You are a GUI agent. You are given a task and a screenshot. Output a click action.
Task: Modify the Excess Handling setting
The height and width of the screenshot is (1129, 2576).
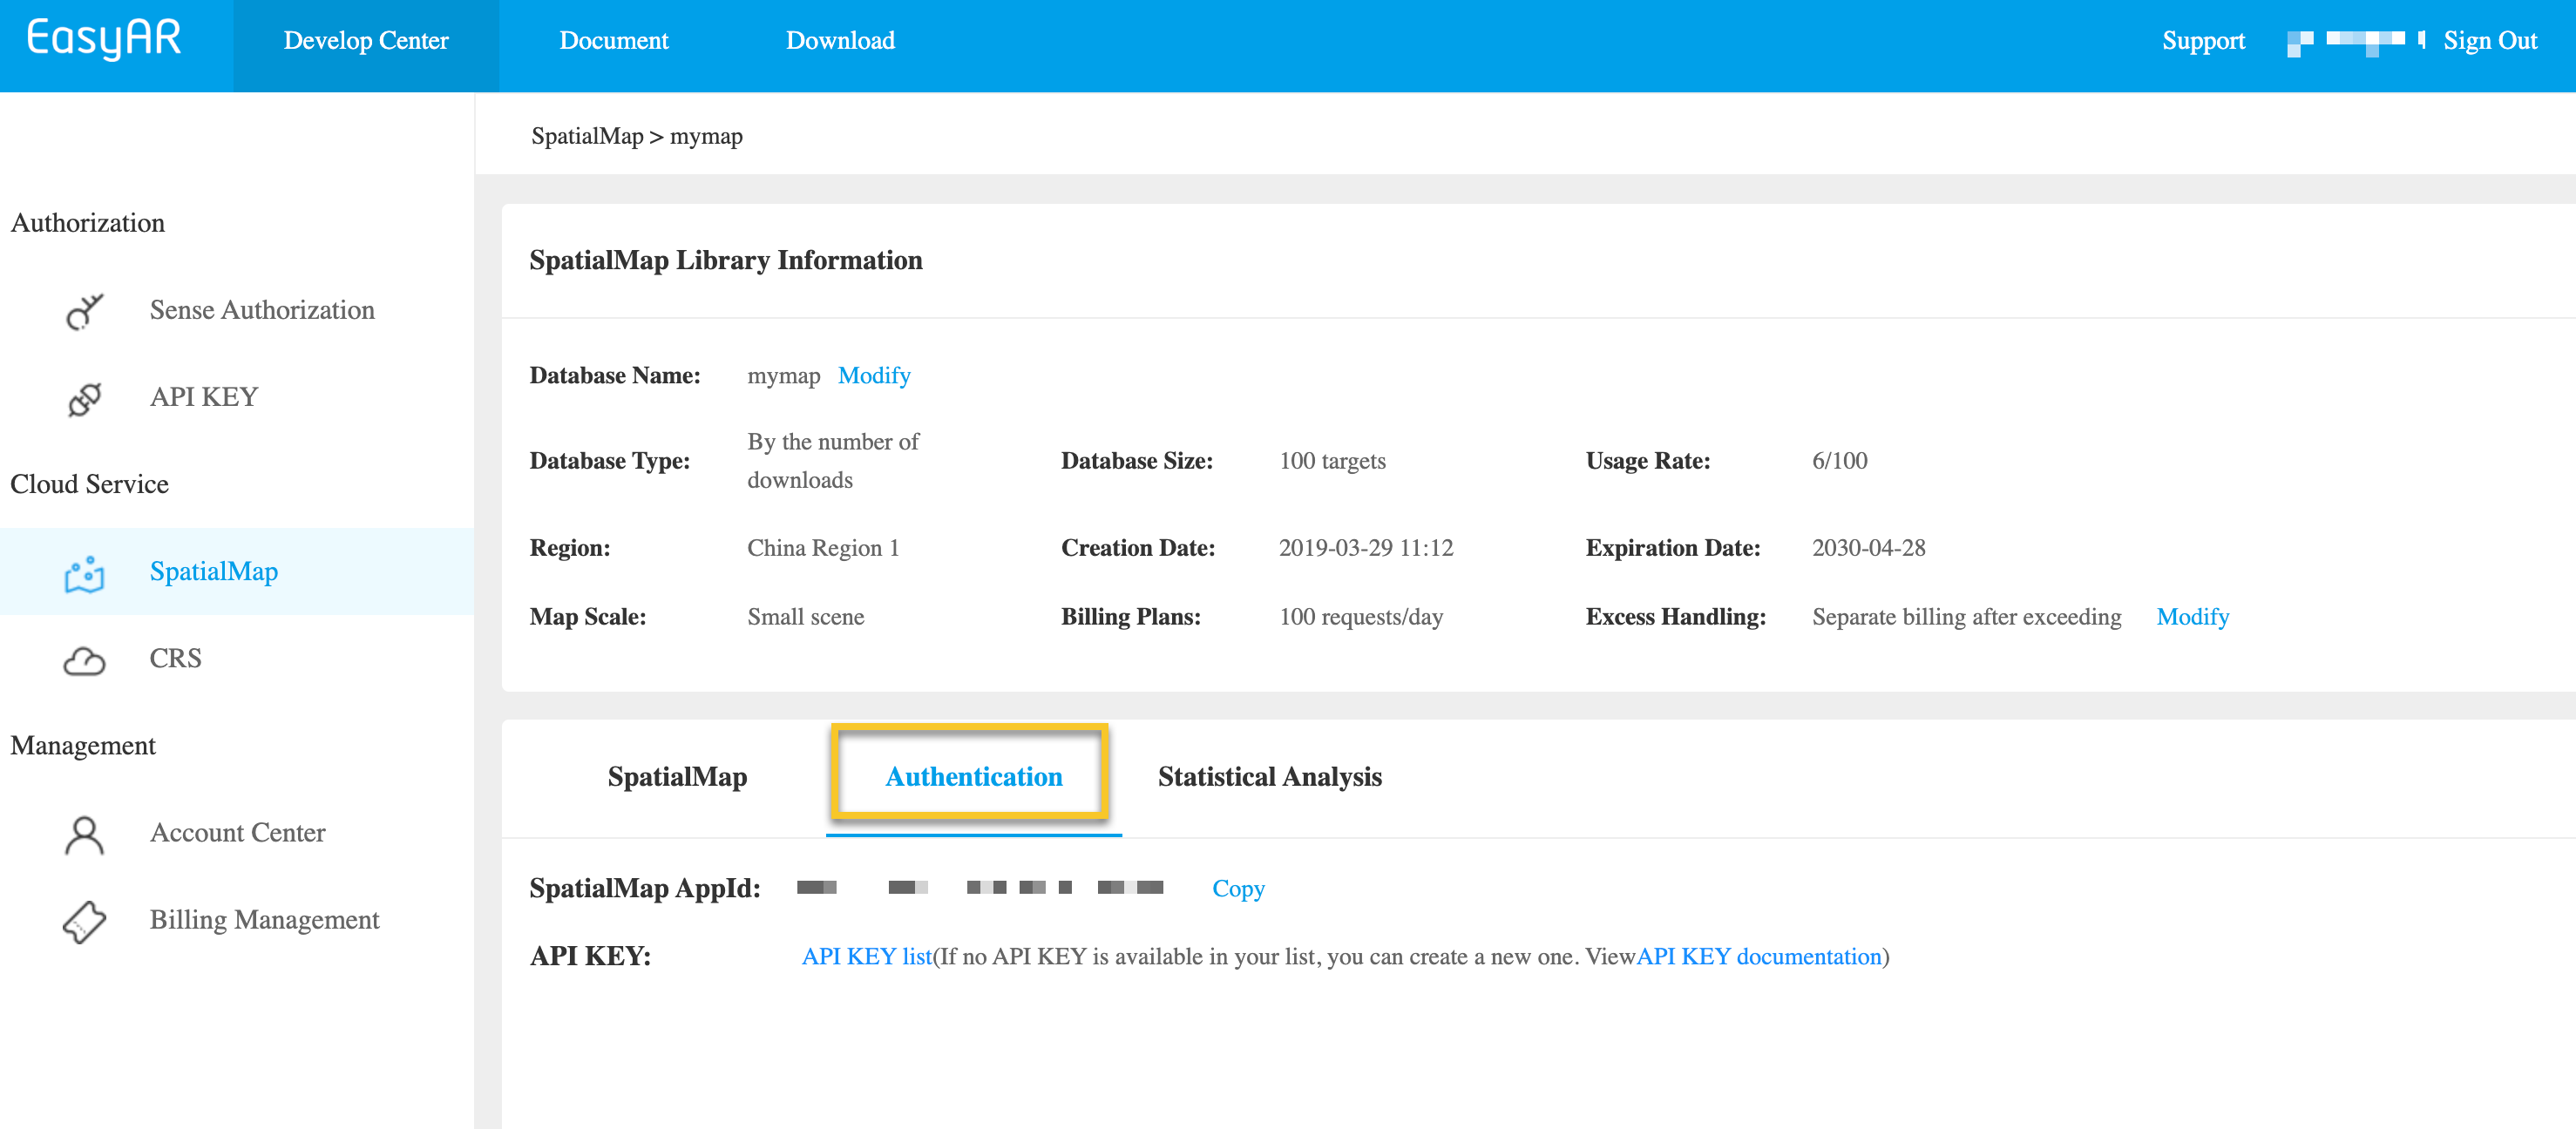click(2192, 617)
